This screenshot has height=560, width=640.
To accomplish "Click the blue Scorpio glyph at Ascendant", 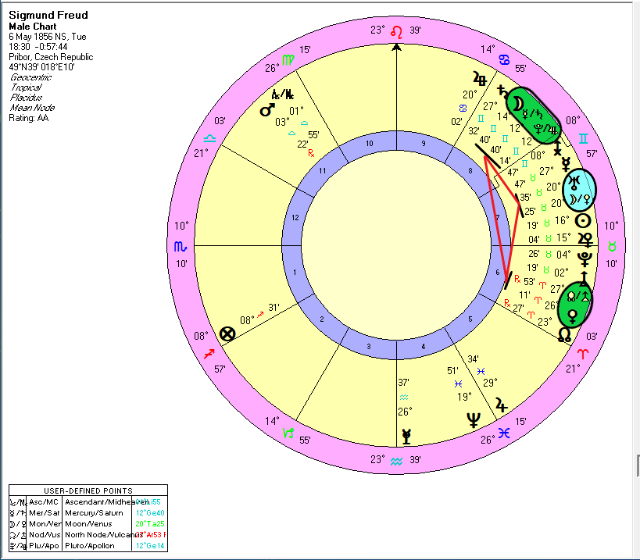I will [x=180, y=246].
